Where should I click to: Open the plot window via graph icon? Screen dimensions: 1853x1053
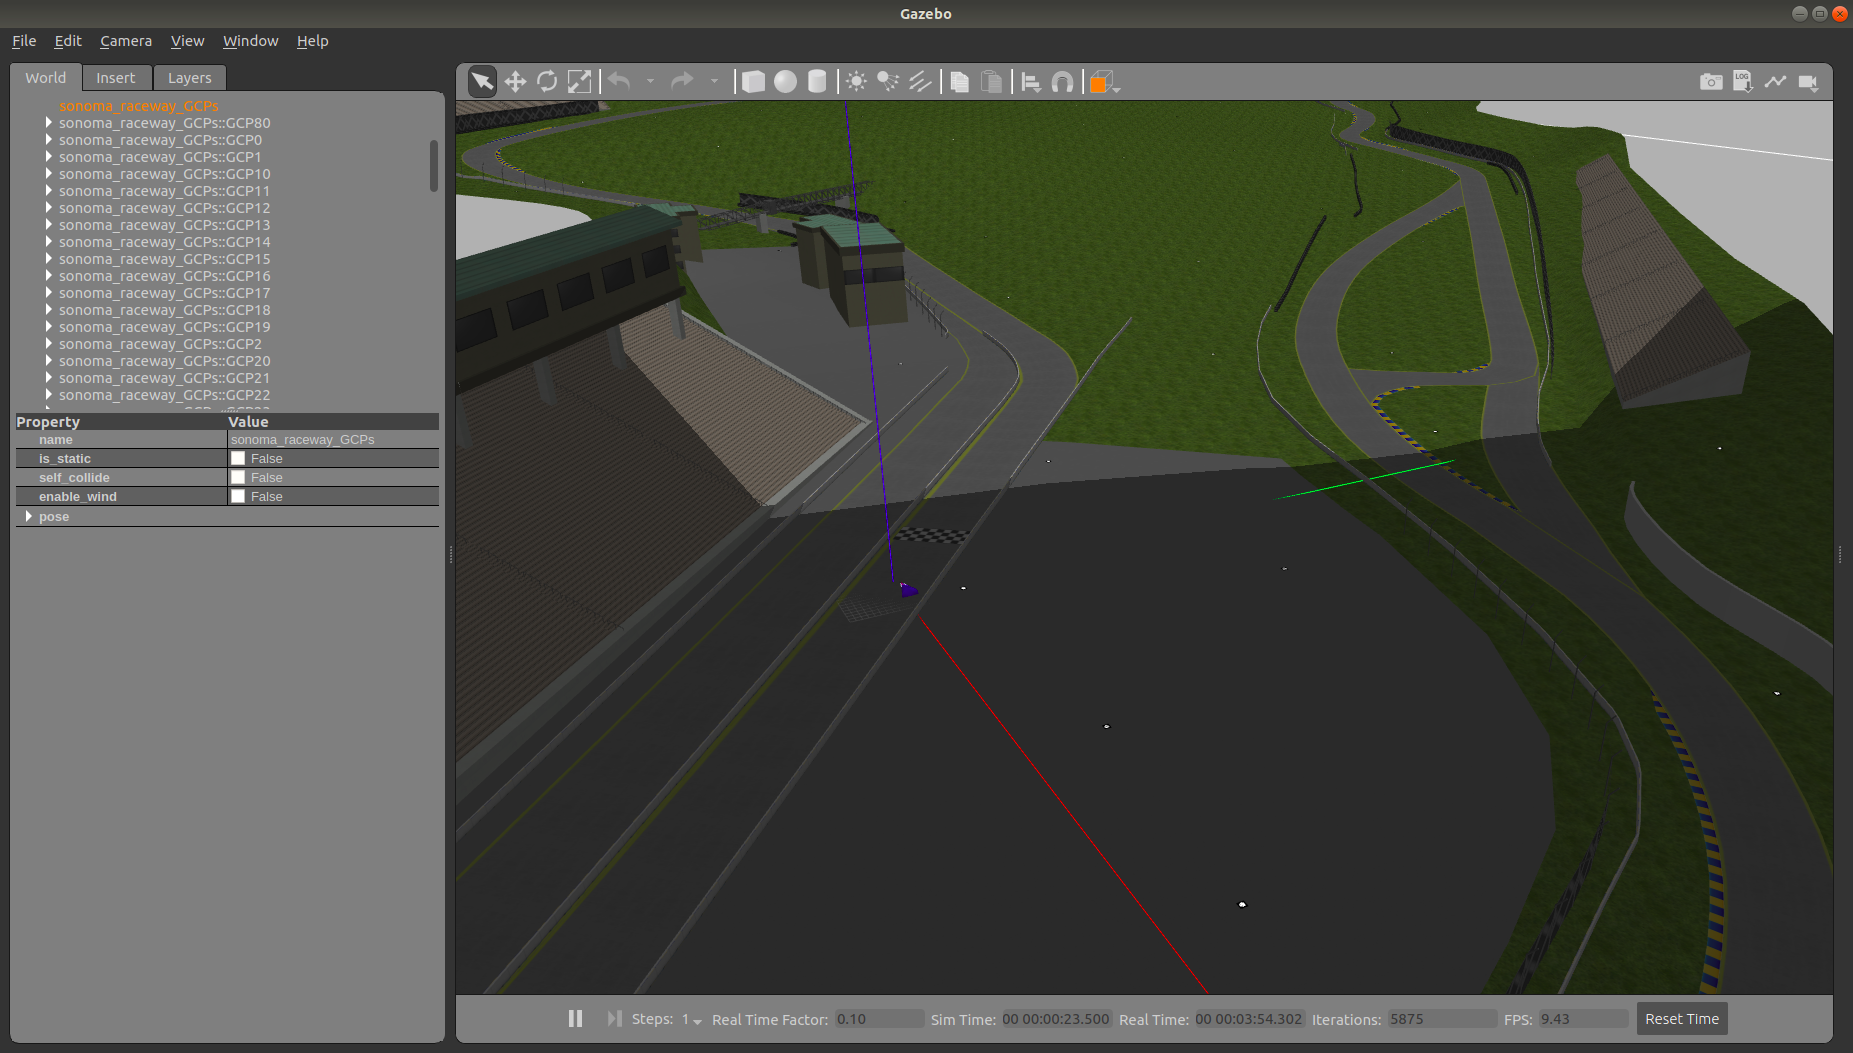point(1776,82)
